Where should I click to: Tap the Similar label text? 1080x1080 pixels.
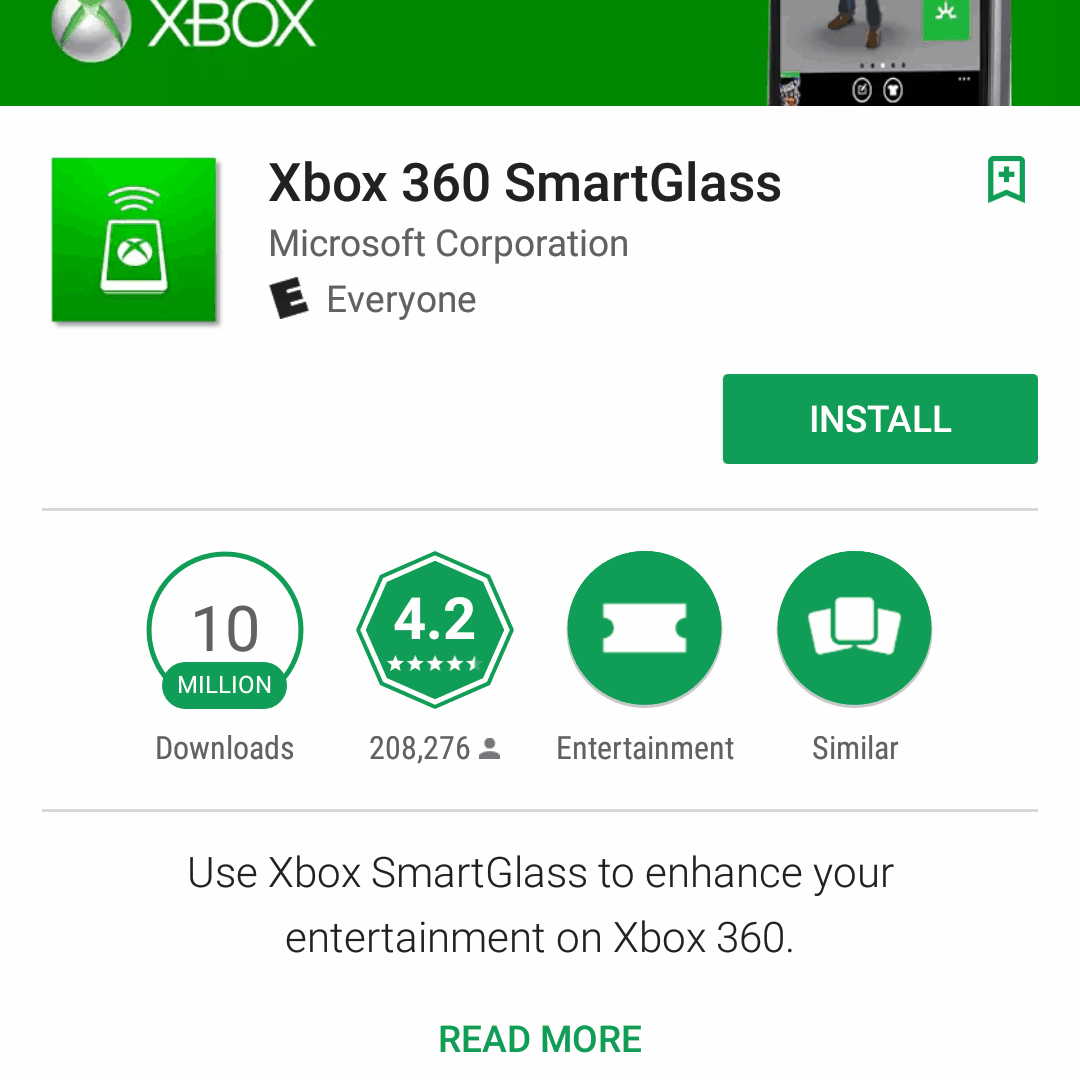pyautogui.click(x=855, y=748)
